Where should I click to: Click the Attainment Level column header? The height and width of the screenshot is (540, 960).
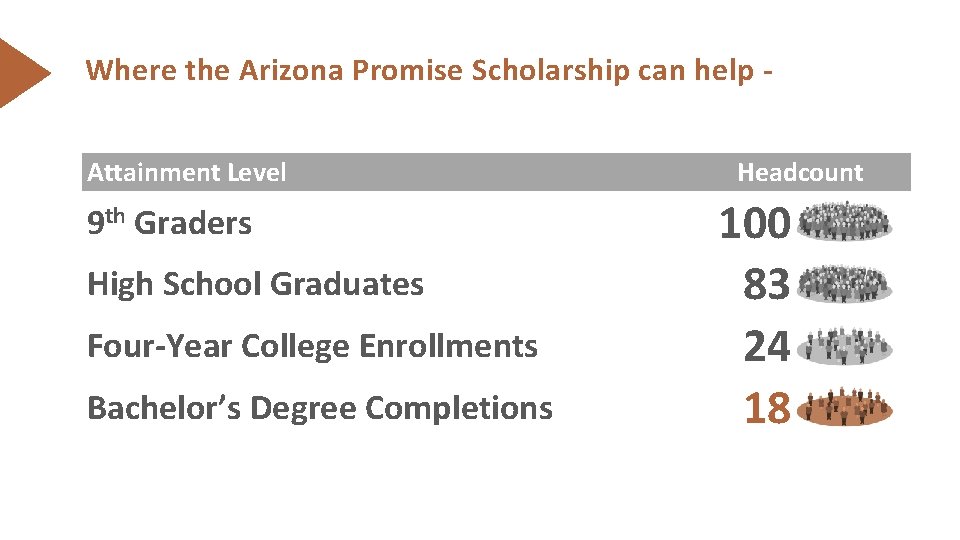187,172
